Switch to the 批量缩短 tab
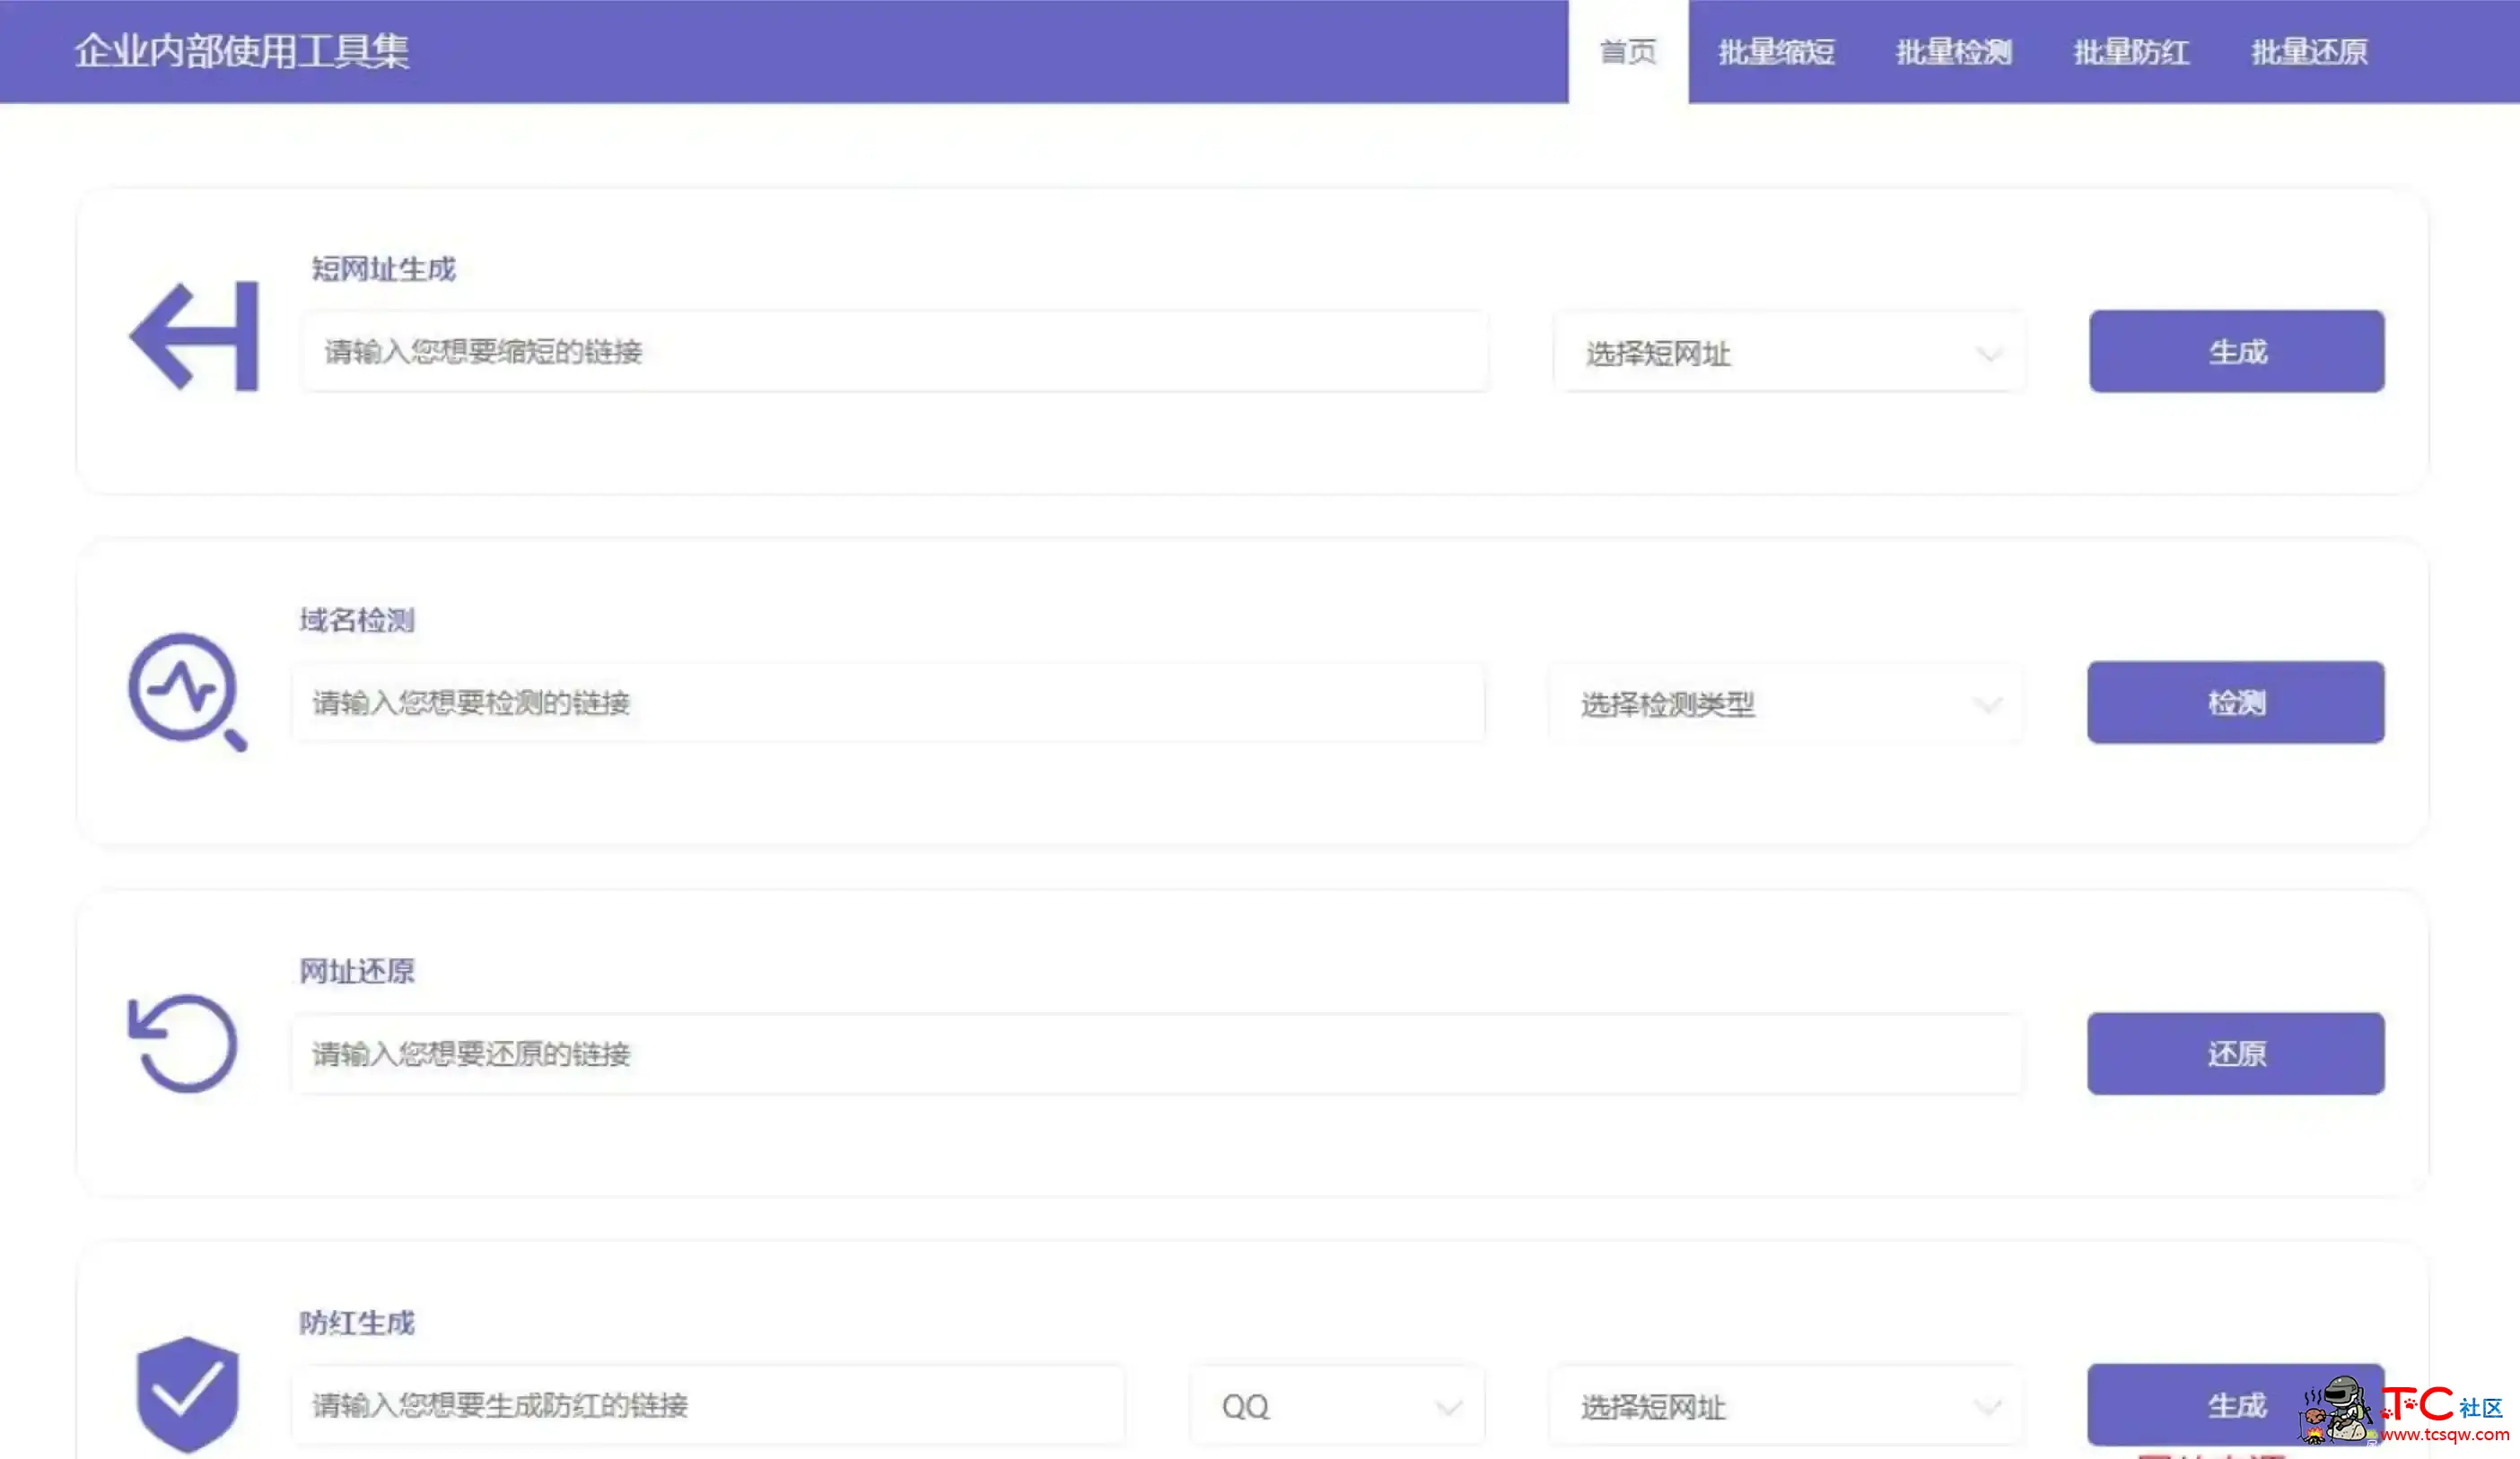Viewport: 2520px width, 1459px height. [x=1776, y=52]
